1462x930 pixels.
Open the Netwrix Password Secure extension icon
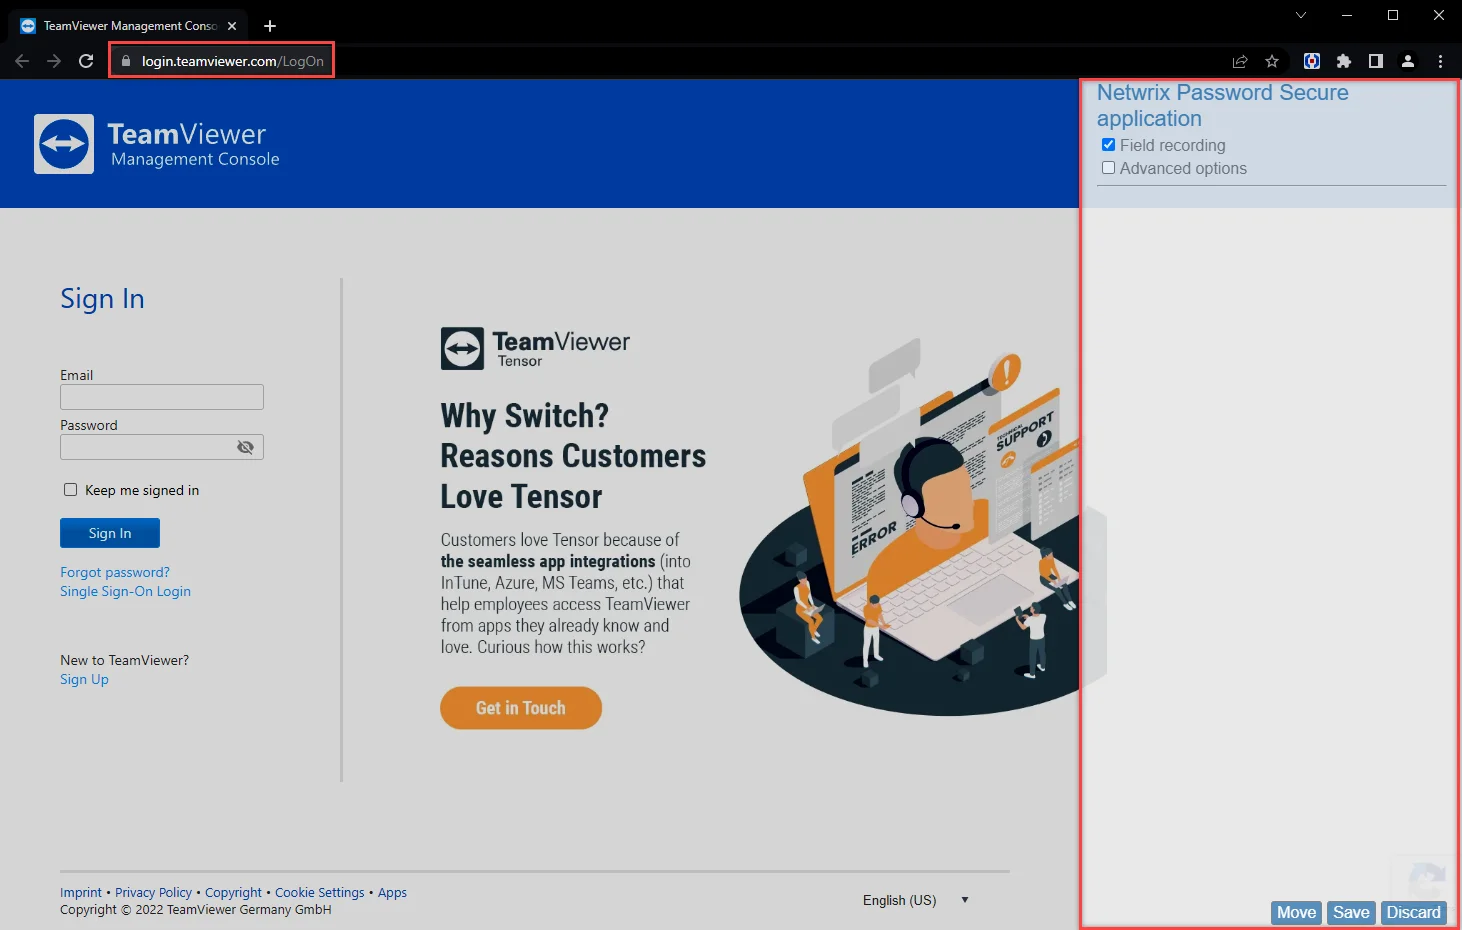pyautogui.click(x=1312, y=61)
